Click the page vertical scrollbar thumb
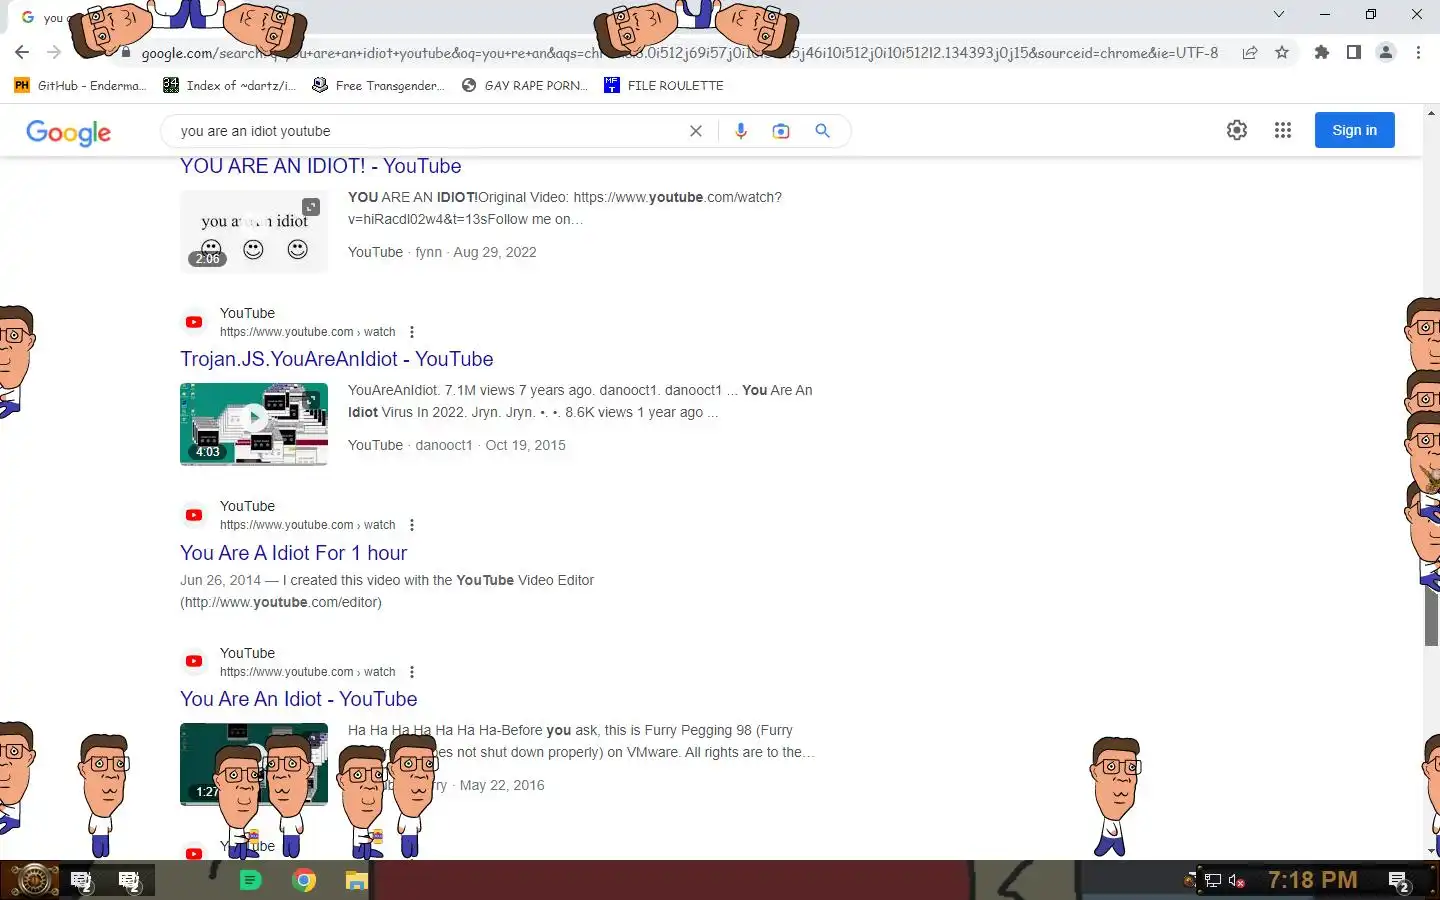Image resolution: width=1440 pixels, height=900 pixels. (x=1431, y=616)
